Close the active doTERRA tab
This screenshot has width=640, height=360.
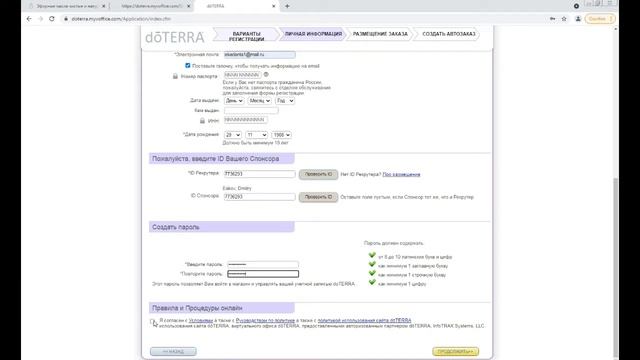coord(273,6)
